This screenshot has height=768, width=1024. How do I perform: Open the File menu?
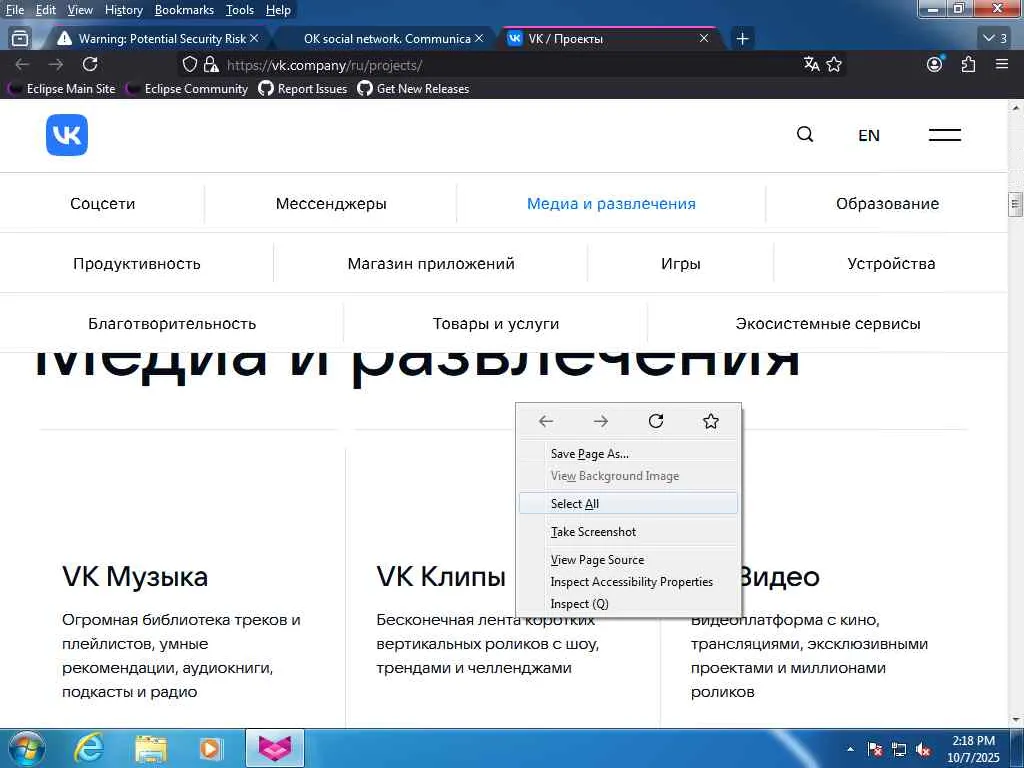[14, 10]
